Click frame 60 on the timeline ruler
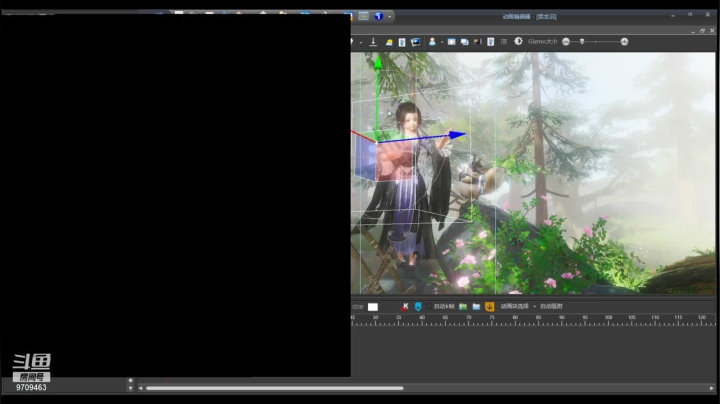The height and width of the screenshot is (404, 720). pyautogui.click(x=422, y=320)
